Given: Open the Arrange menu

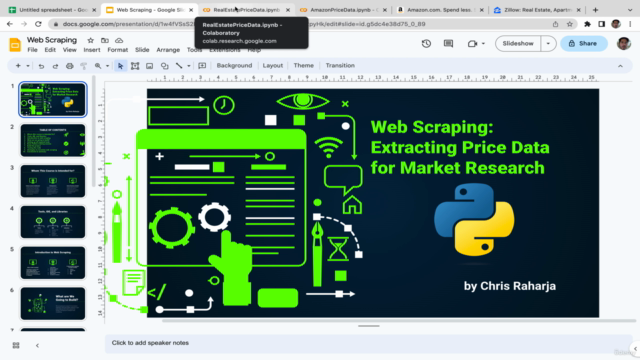Looking at the screenshot, I should (x=168, y=50).
